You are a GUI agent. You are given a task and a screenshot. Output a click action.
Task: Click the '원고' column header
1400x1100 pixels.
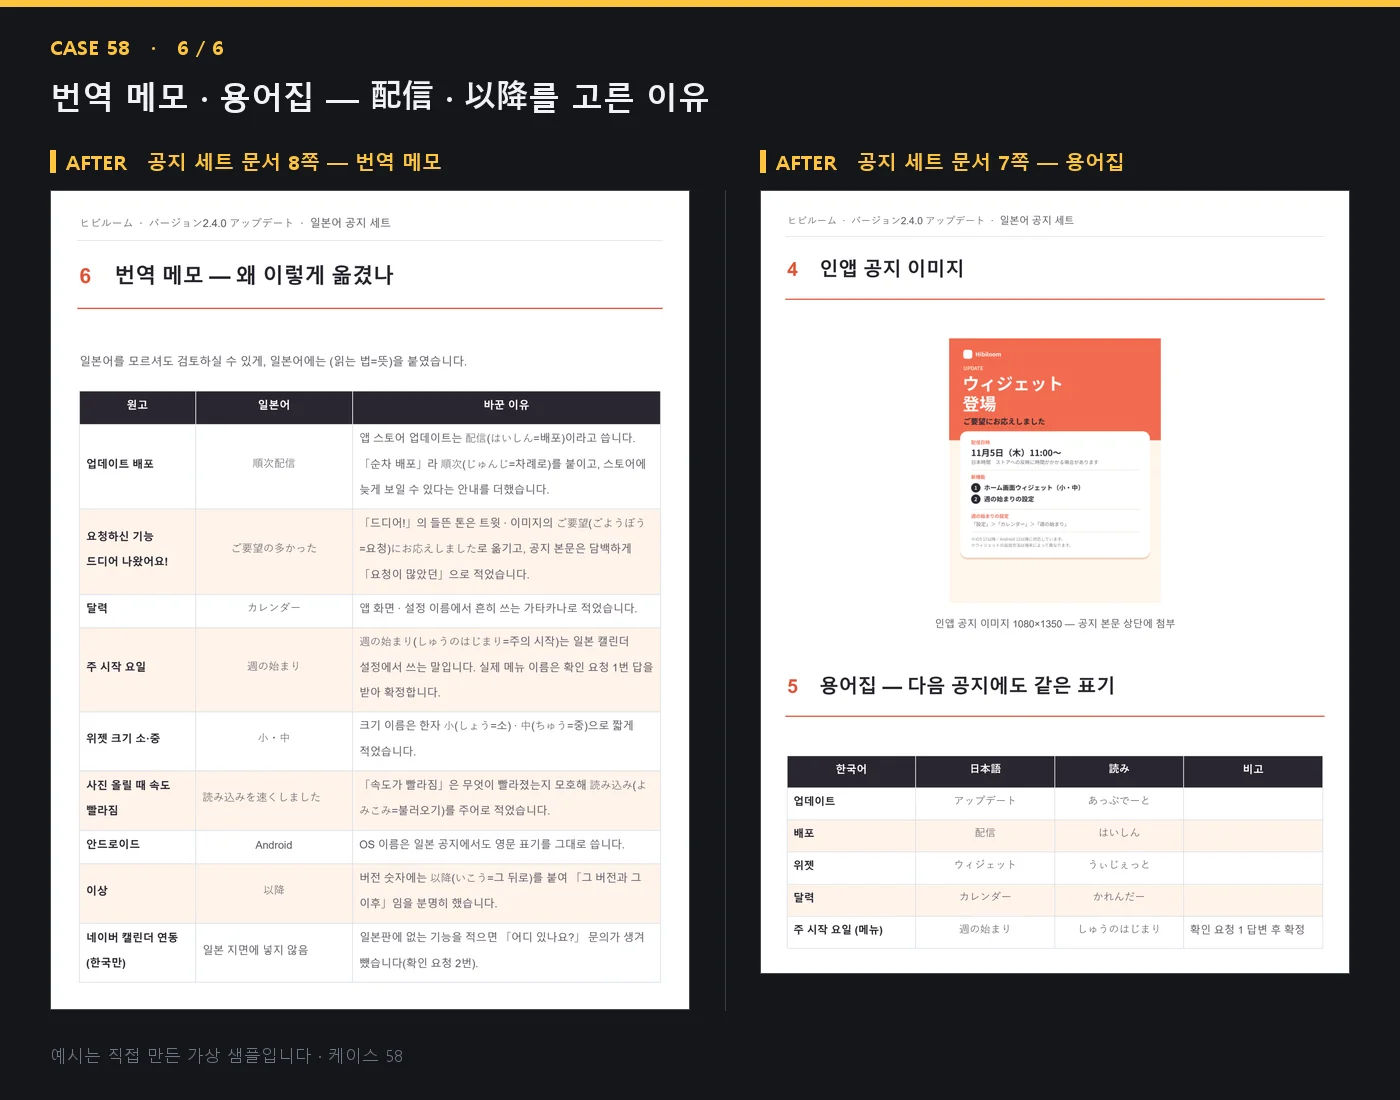[138, 405]
